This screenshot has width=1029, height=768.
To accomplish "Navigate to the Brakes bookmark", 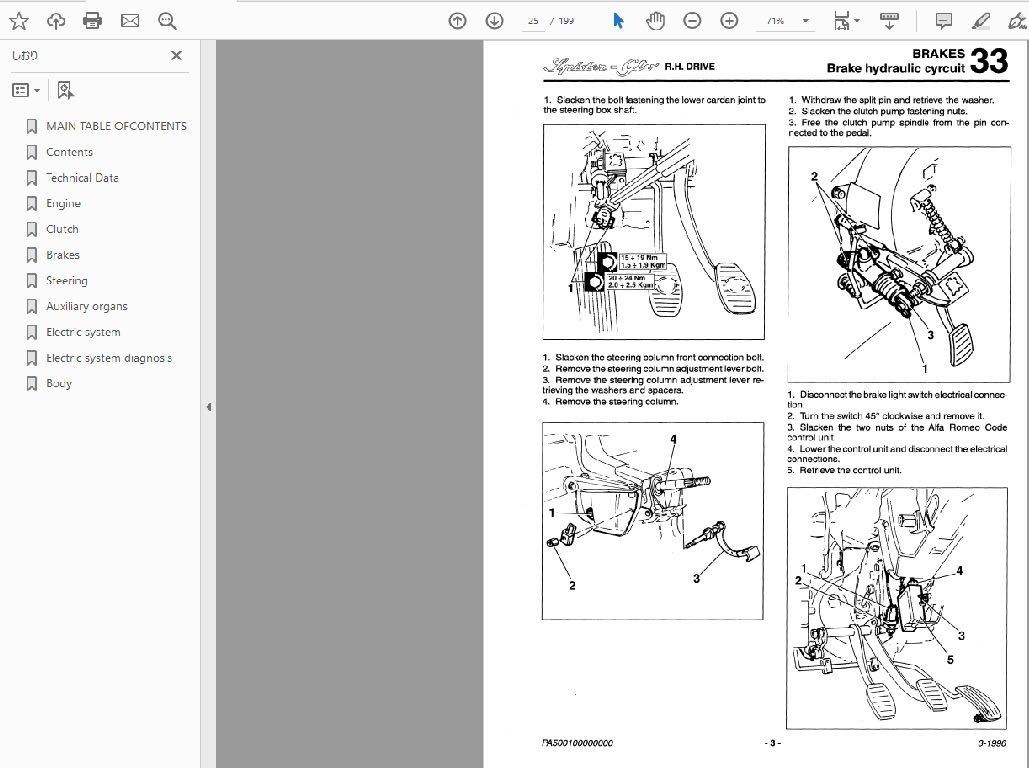I will (x=63, y=255).
